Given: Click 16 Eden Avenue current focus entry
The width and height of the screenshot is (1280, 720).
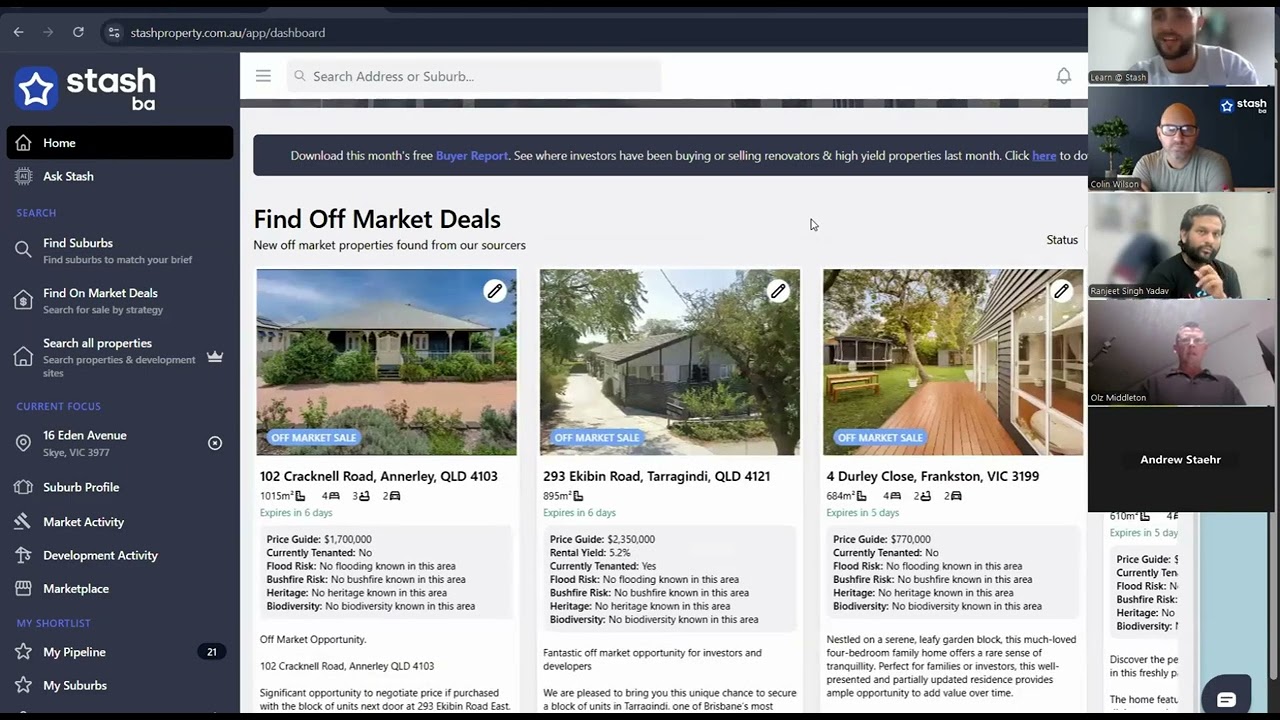Looking at the screenshot, I should tap(120, 443).
